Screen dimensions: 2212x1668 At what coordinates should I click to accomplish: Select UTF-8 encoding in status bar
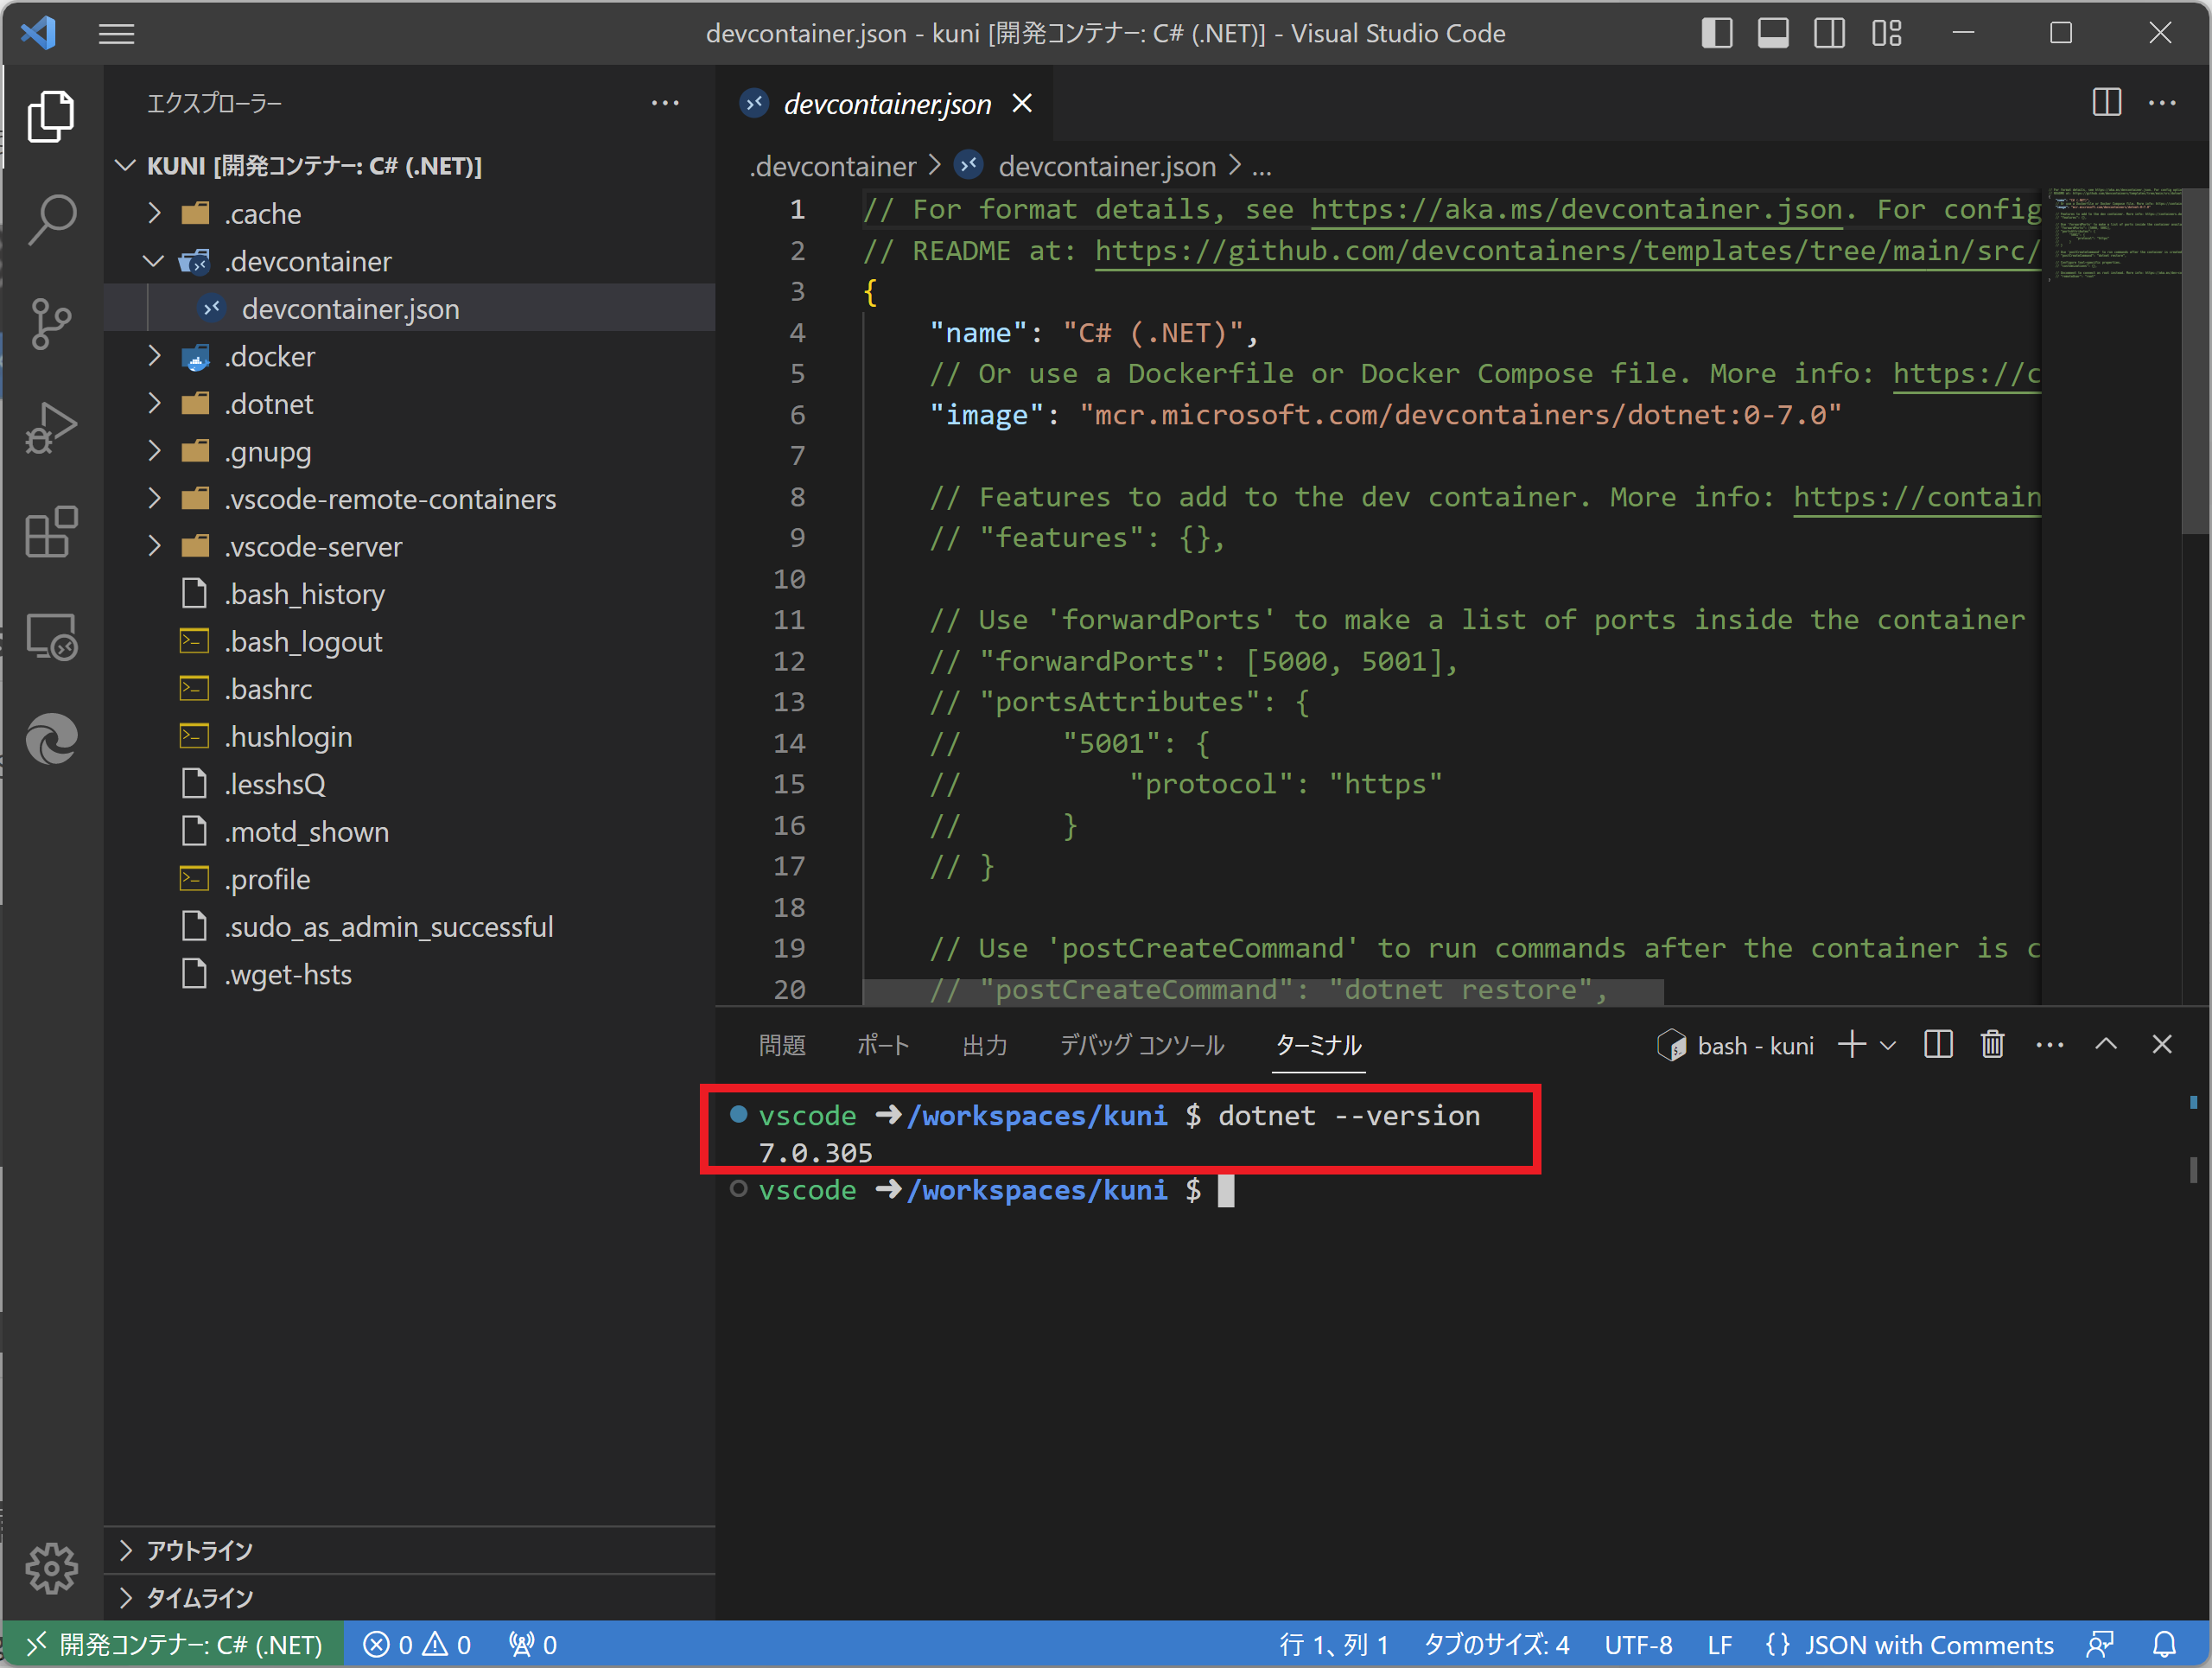tap(1638, 1645)
